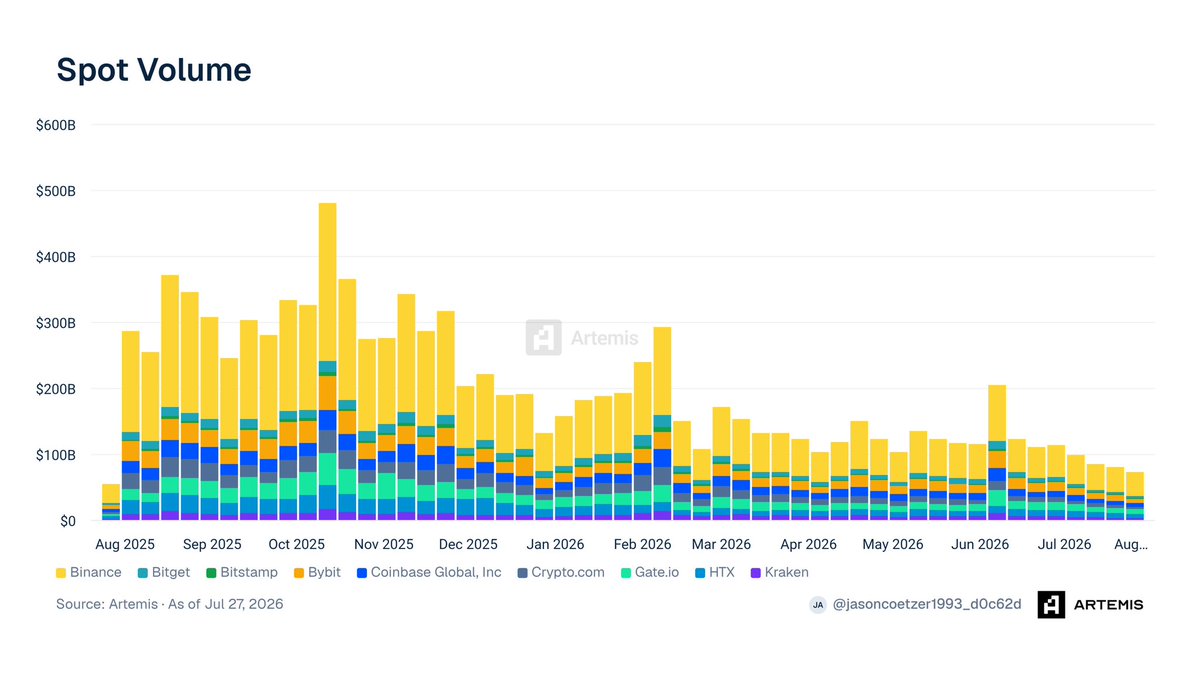Click the $400B y-axis label
Screen dimensions: 1199x675
[x=56, y=258]
